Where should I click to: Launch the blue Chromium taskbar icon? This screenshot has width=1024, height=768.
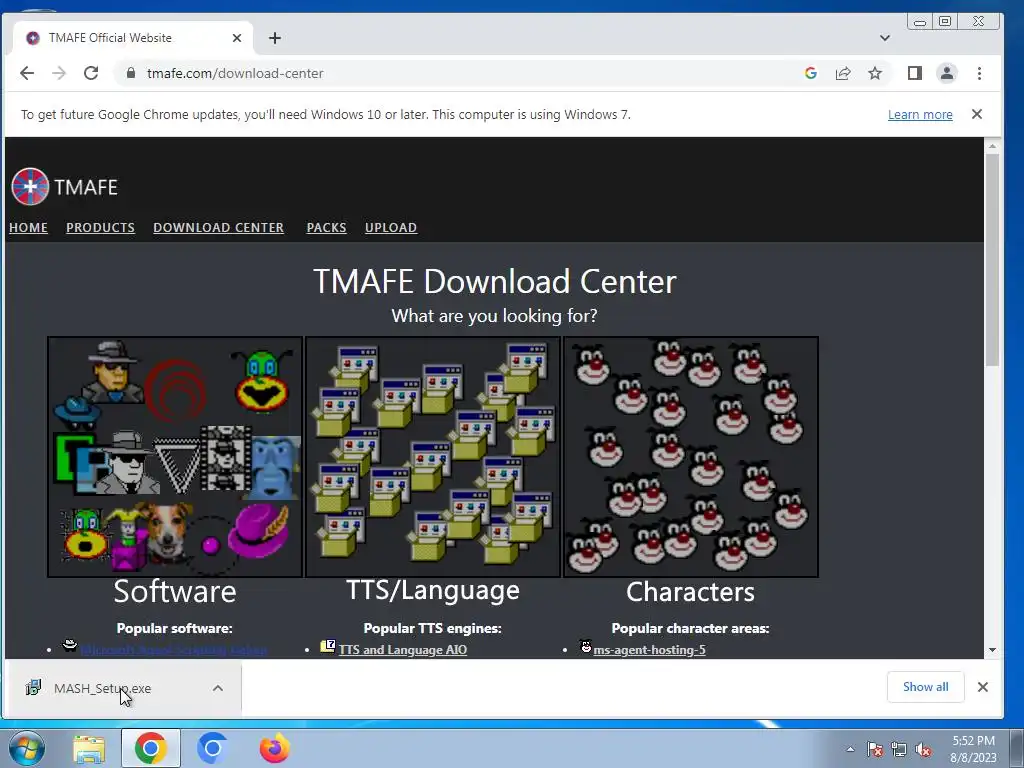[x=212, y=748]
